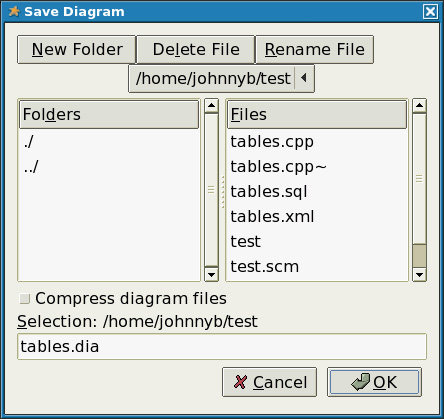Click the Files list scrollbar thumb

[x=419, y=256]
